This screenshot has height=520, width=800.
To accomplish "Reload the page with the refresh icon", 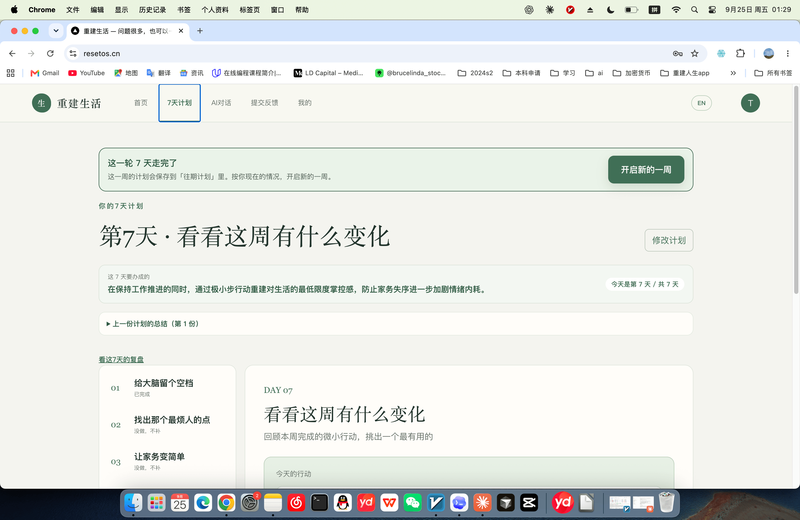I will pyautogui.click(x=50, y=54).
